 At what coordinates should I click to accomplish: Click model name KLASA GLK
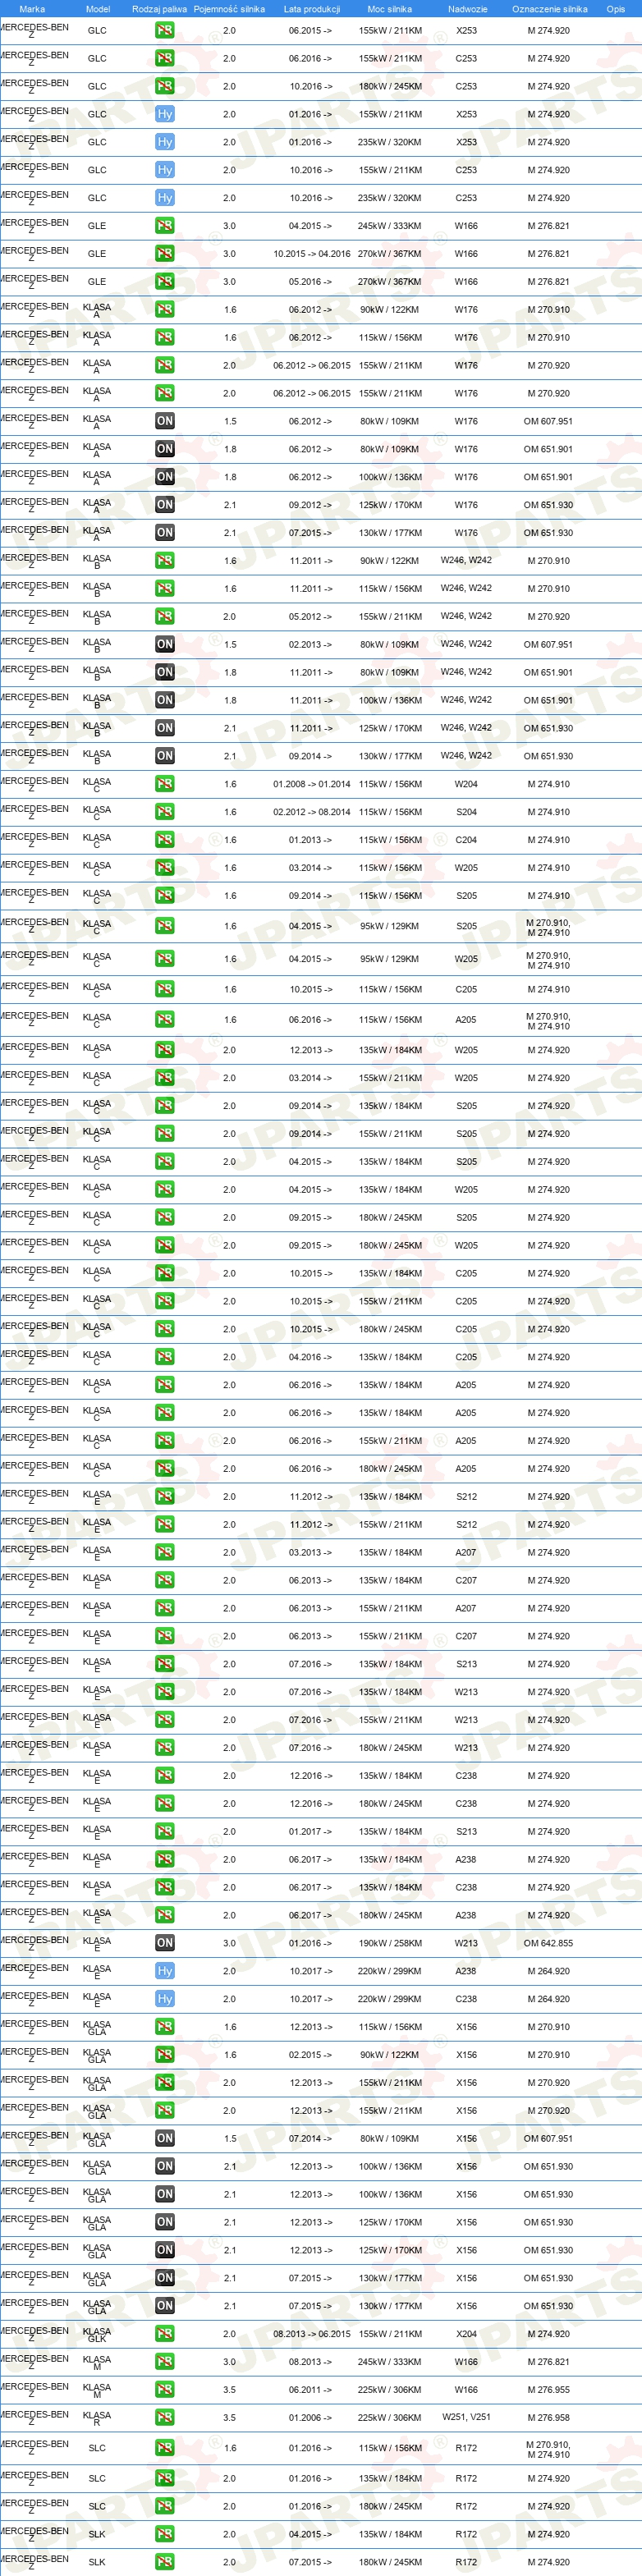coord(97,2334)
